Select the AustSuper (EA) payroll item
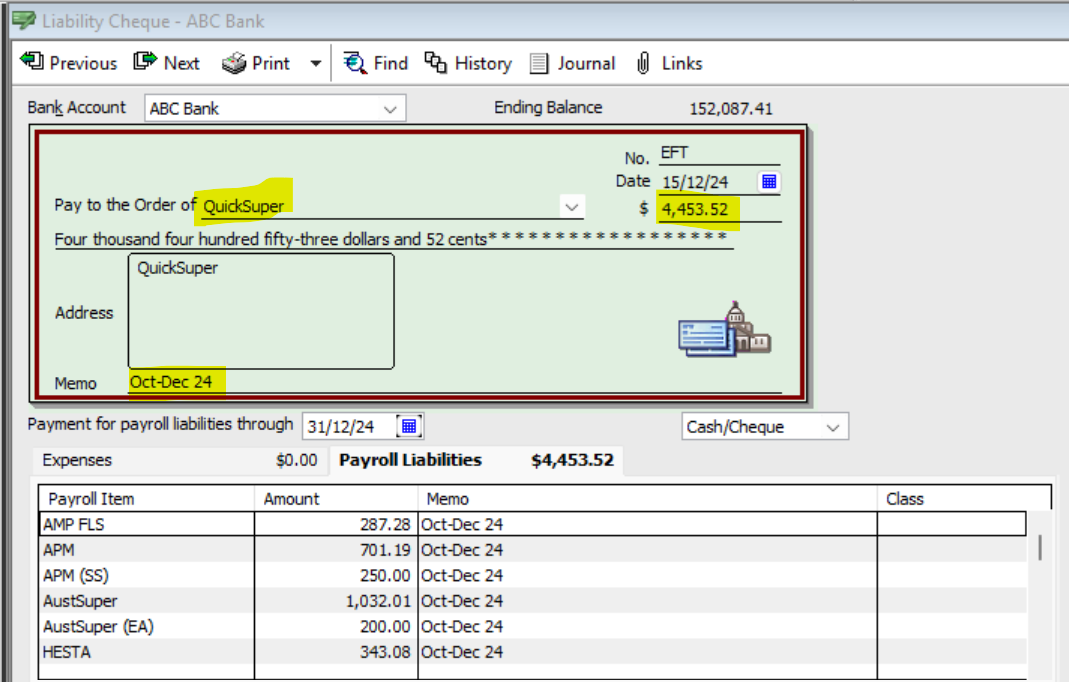This screenshot has height=682, width=1069. [147, 627]
